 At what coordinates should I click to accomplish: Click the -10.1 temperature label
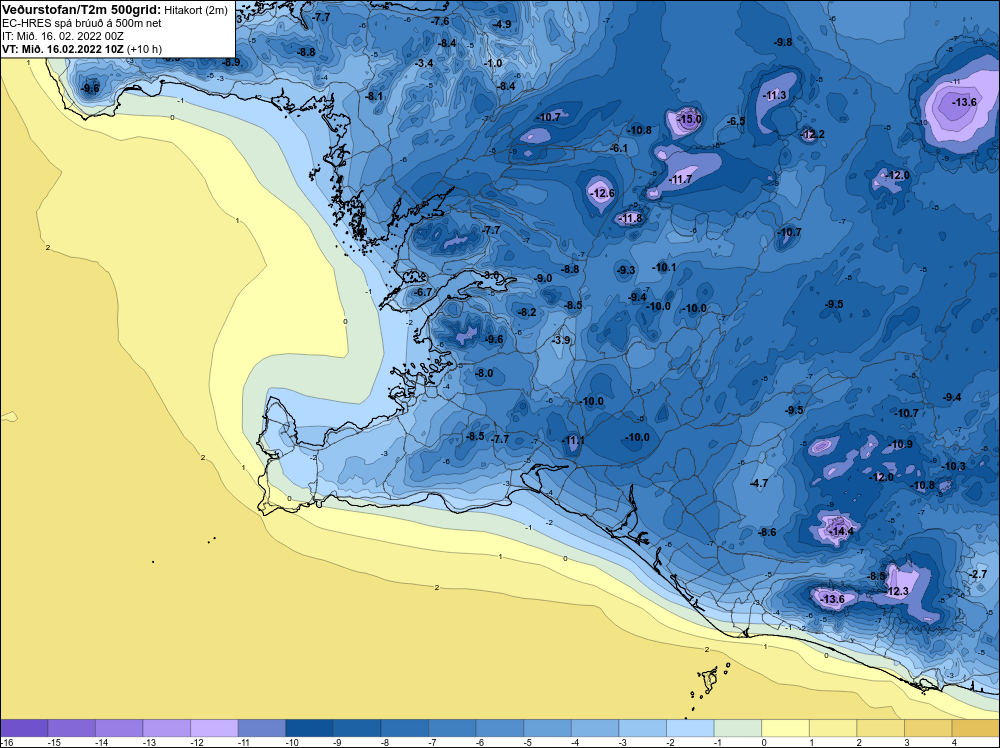pyautogui.click(x=665, y=268)
